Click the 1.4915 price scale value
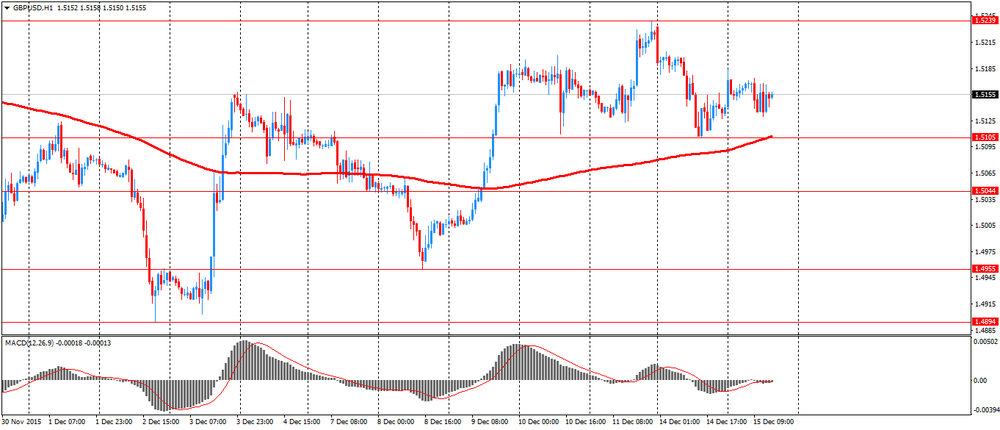Image resolution: width=1000 pixels, height=430 pixels. pos(985,304)
